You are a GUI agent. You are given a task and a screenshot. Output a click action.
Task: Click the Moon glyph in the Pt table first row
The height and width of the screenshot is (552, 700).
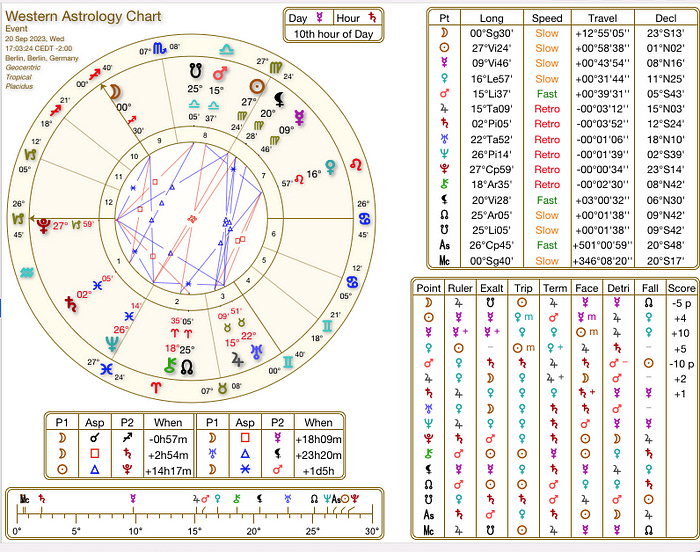[x=444, y=33]
